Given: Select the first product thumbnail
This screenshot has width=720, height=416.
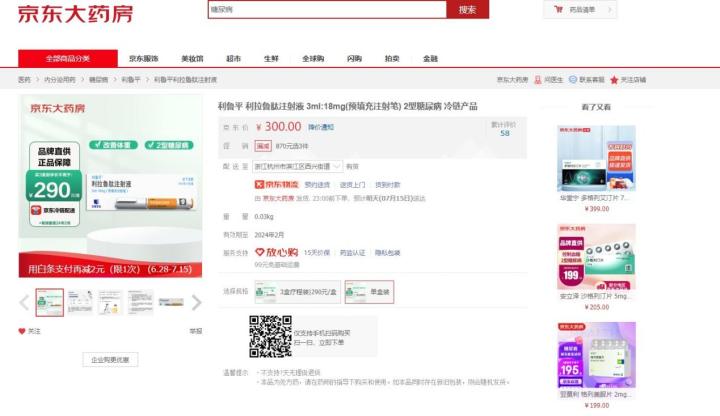Looking at the screenshot, I should (50, 302).
